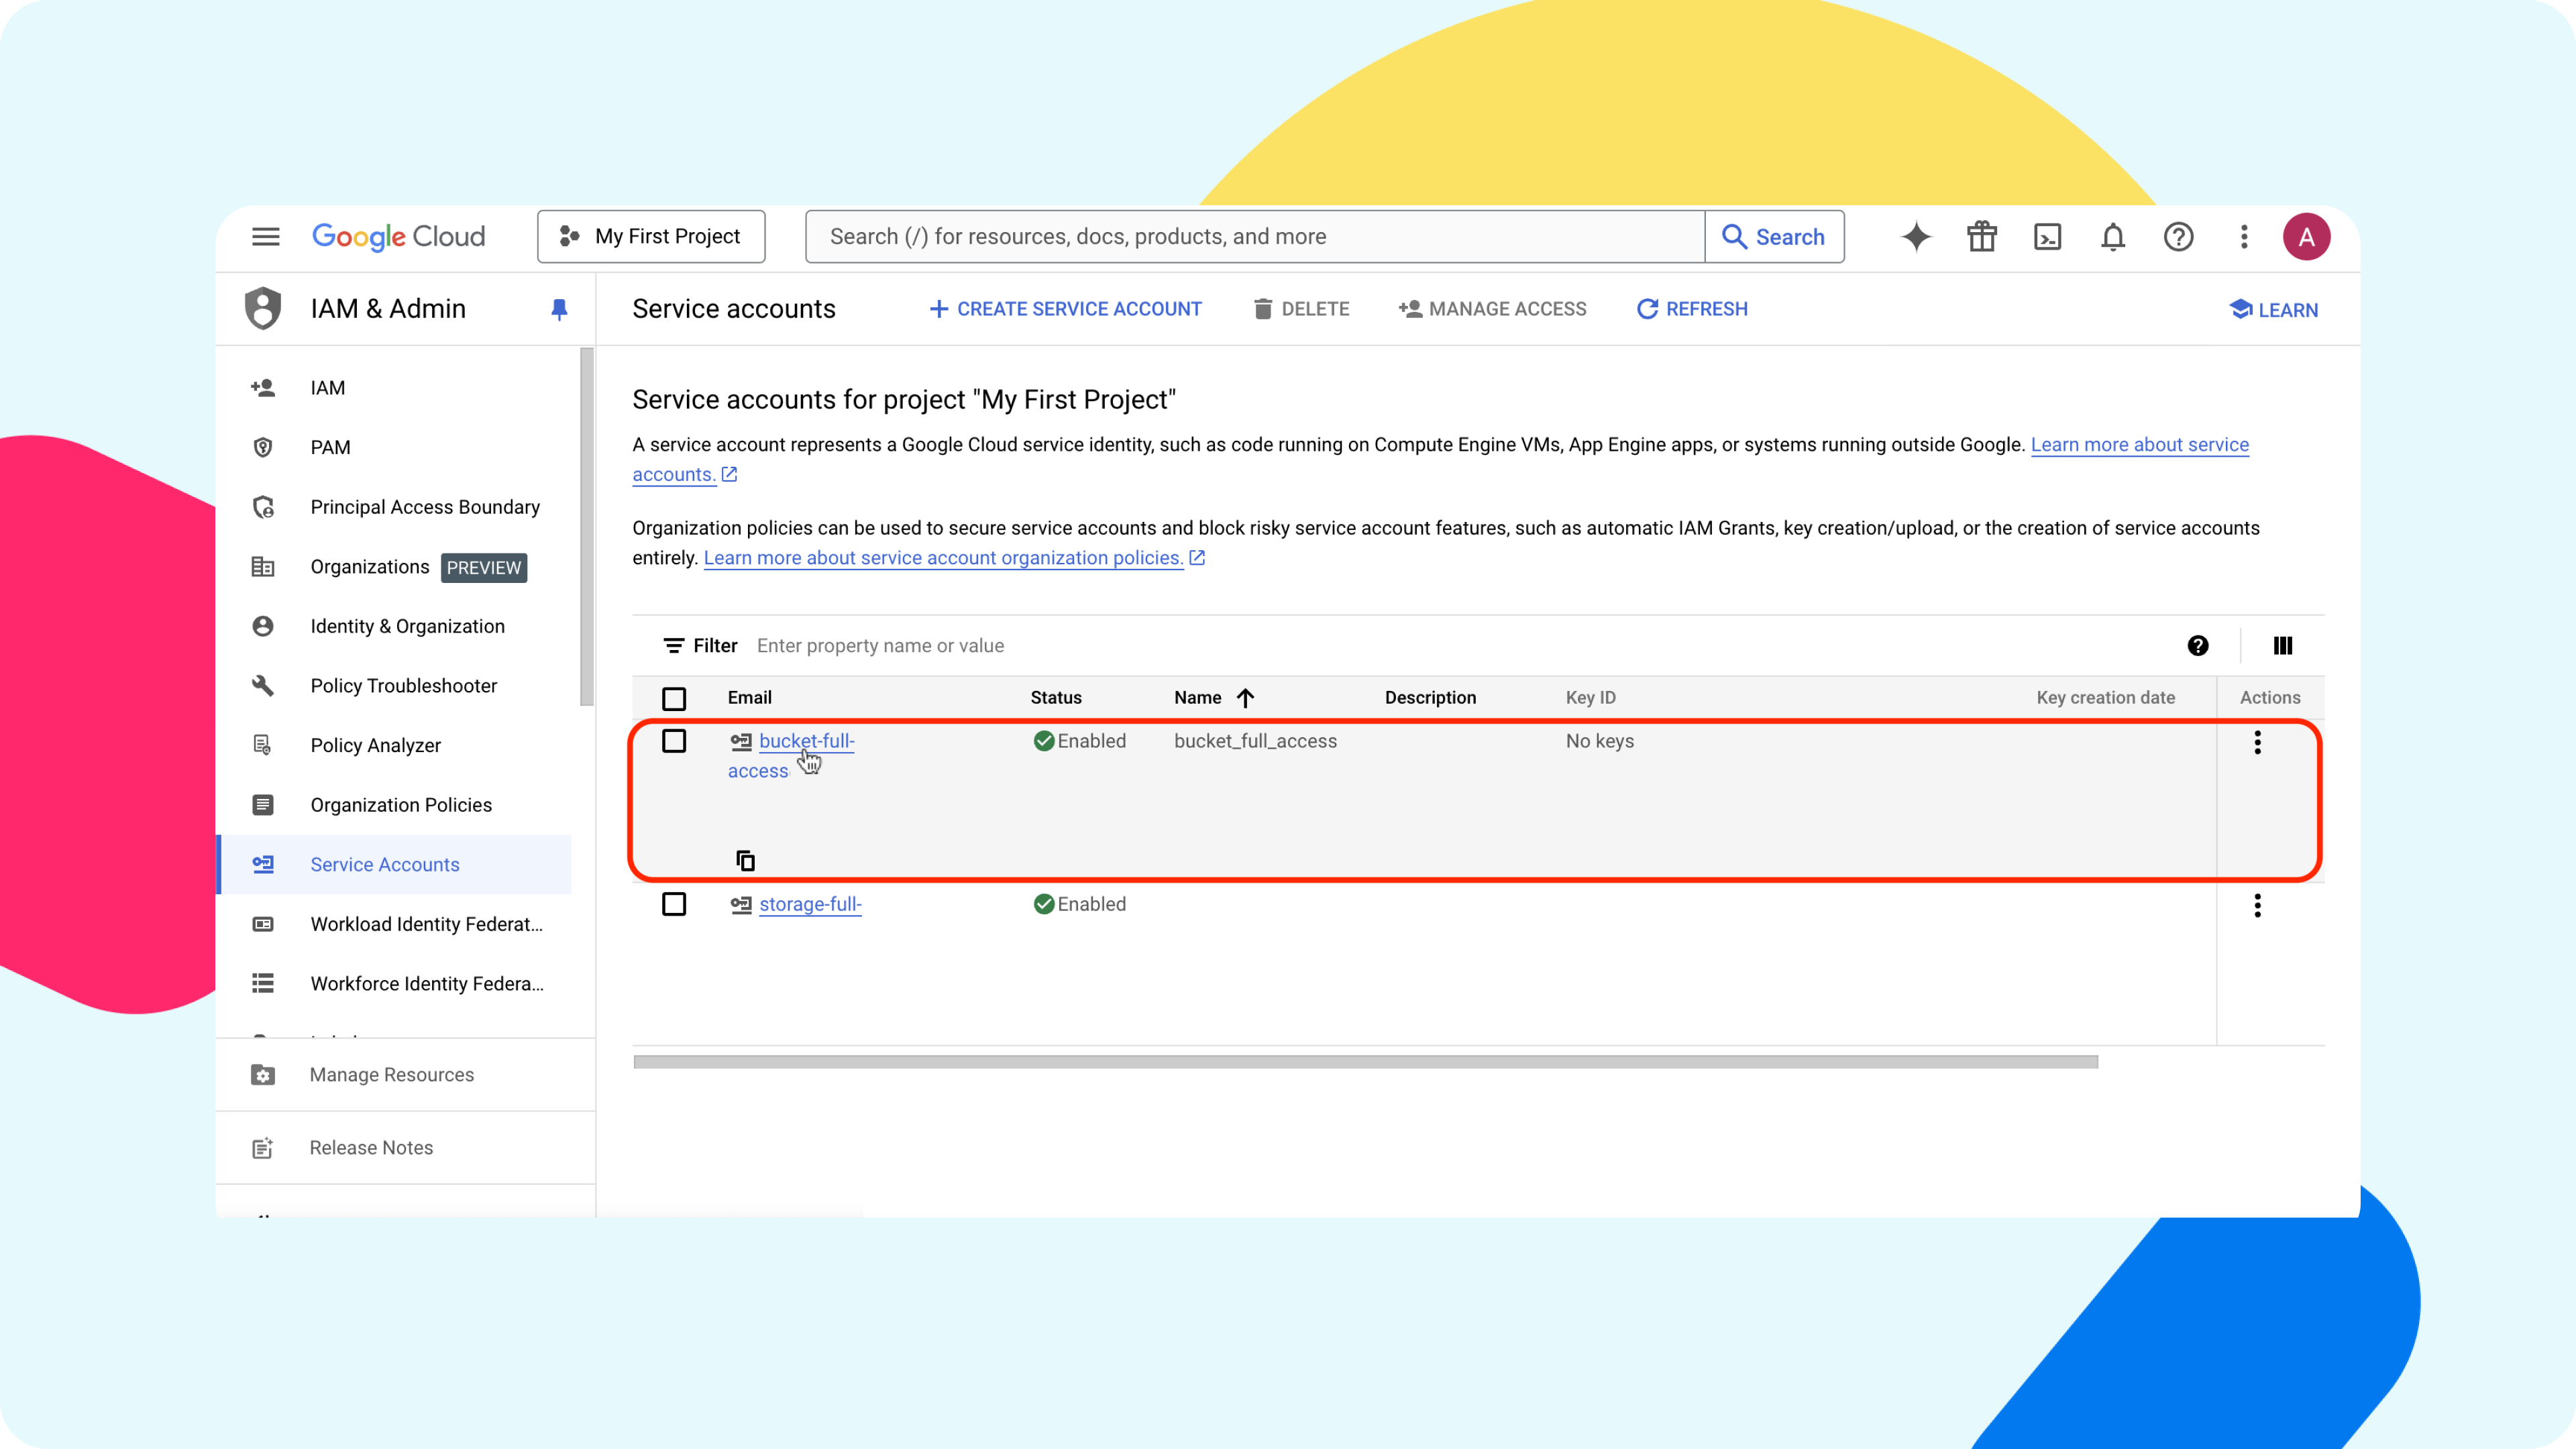Open actions menu for storage-full row

click(x=2257, y=905)
